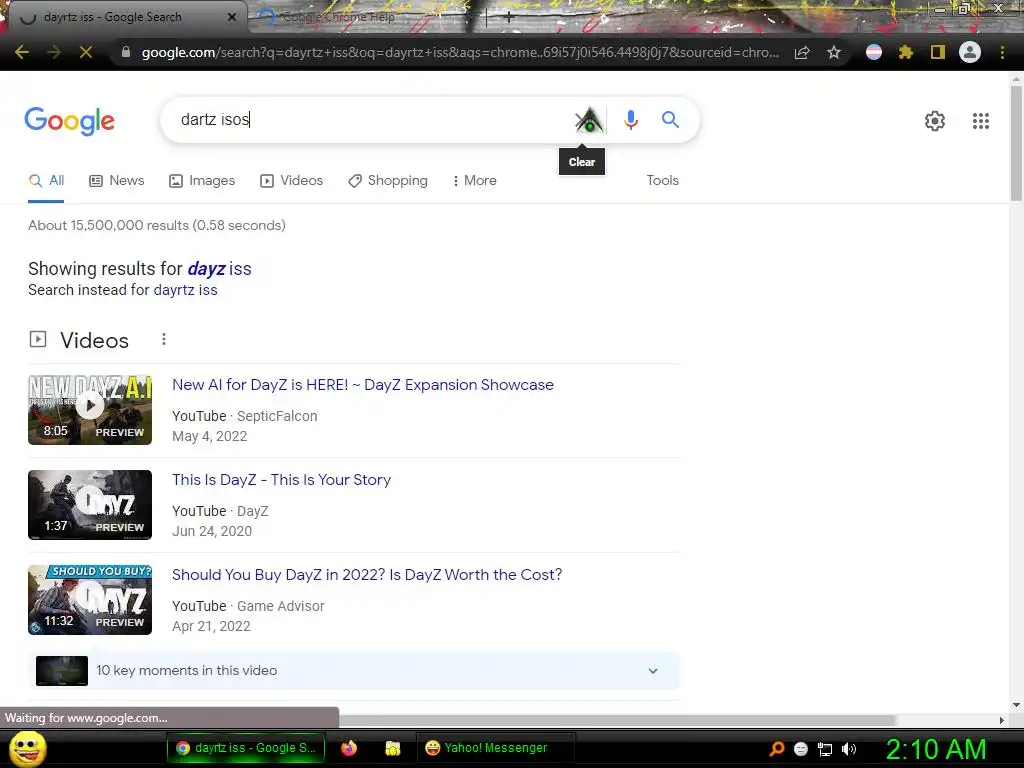Open the volume speaker tray icon

(849, 749)
